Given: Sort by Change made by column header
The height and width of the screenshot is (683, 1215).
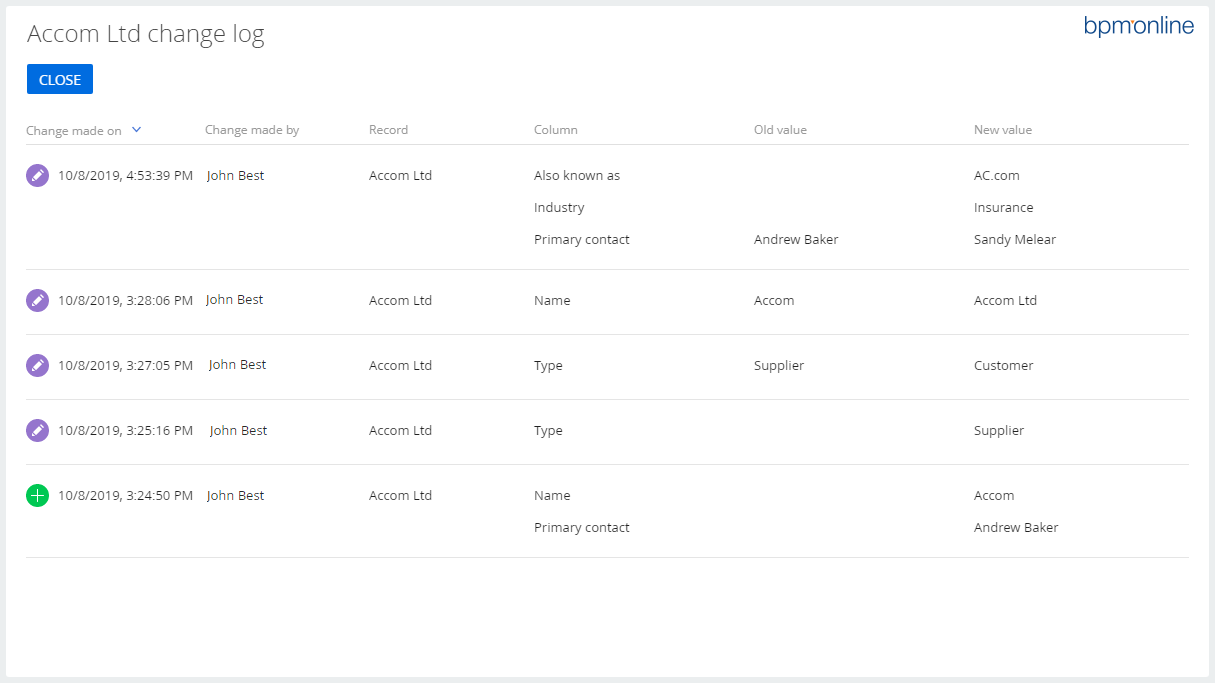Looking at the screenshot, I should point(252,130).
